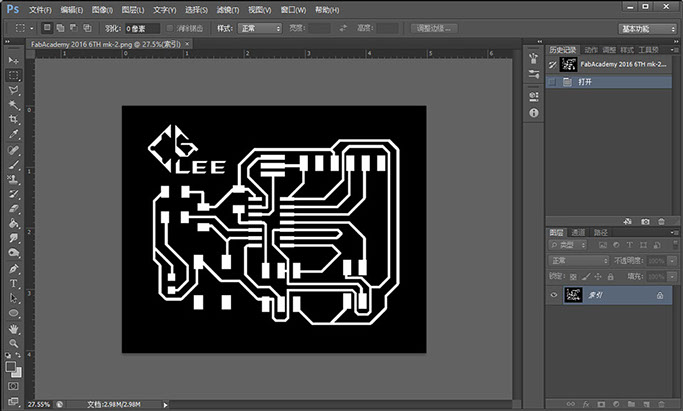Add a layer style fx
This screenshot has width=683, height=411.
point(586,404)
